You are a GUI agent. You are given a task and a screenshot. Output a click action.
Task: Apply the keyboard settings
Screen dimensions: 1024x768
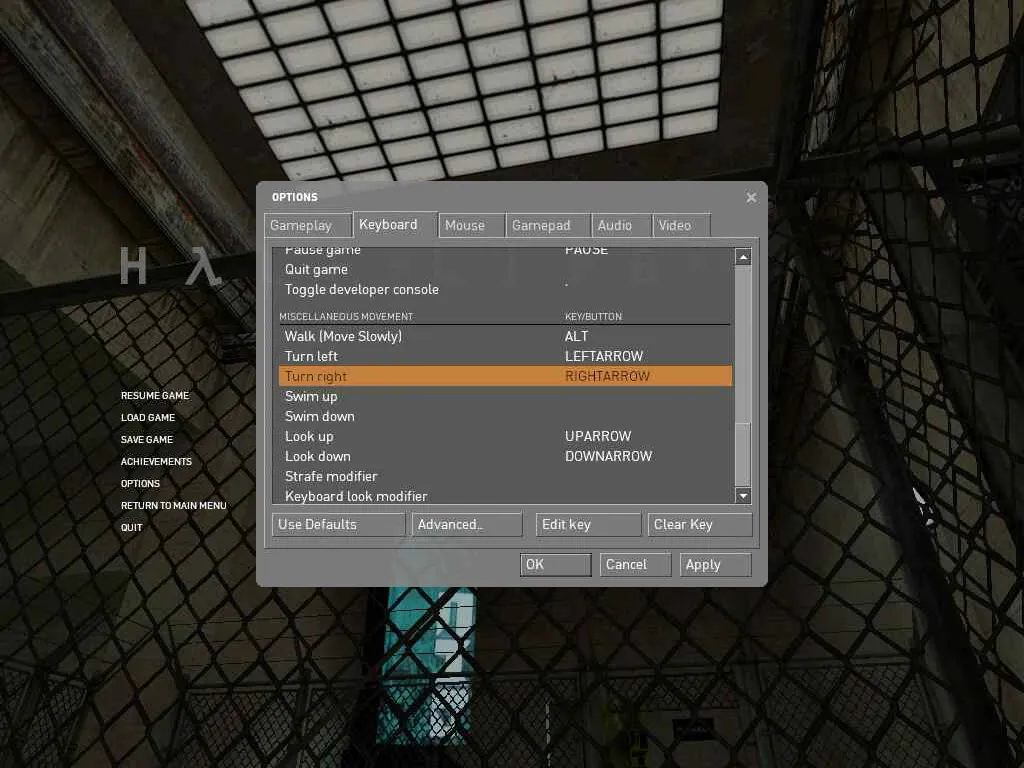pyautogui.click(x=716, y=565)
